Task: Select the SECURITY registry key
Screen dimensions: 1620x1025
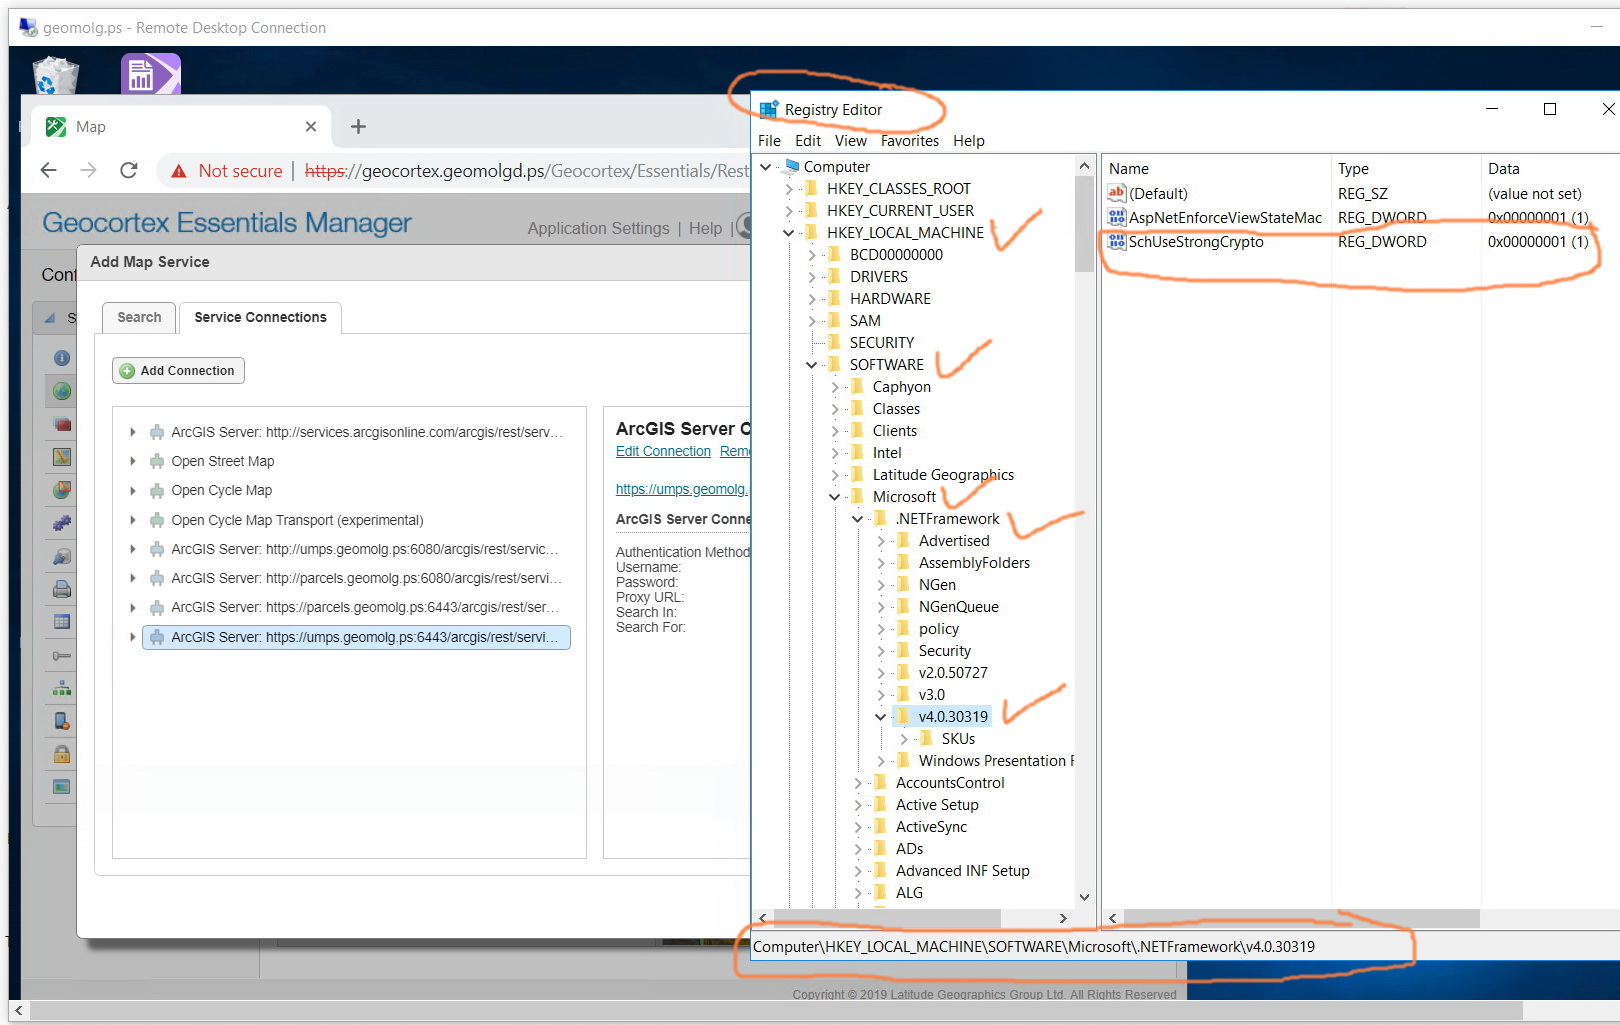Action: 881,343
